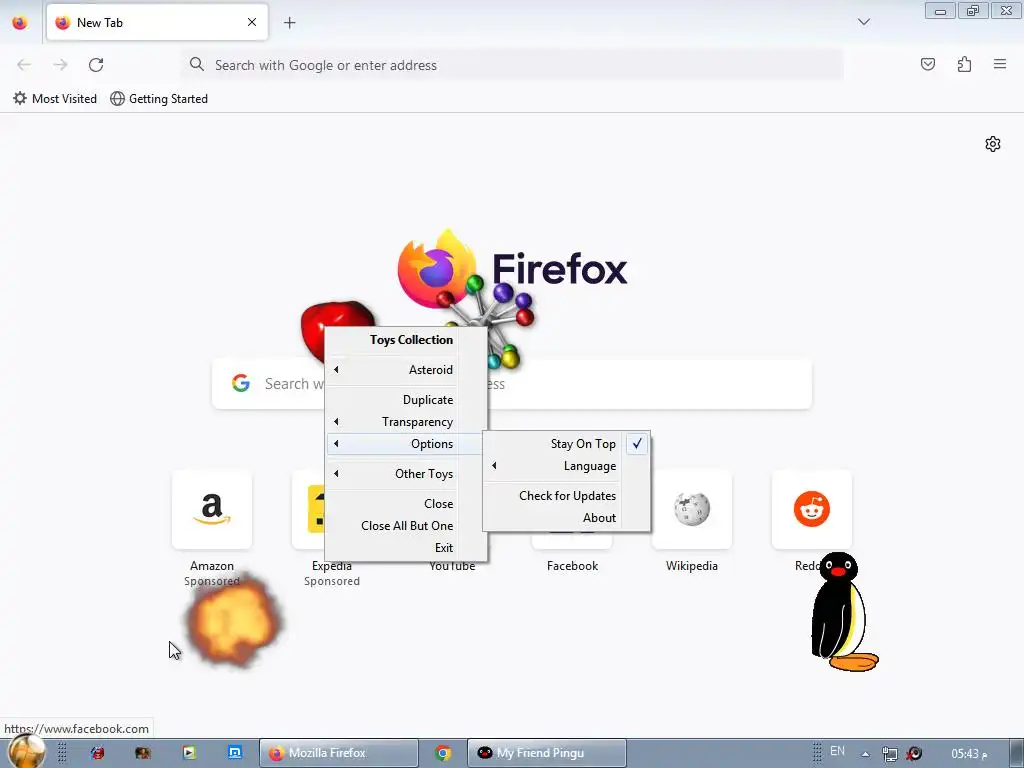
Task: Open the Facebook shortcut label
Action: pos(572,566)
